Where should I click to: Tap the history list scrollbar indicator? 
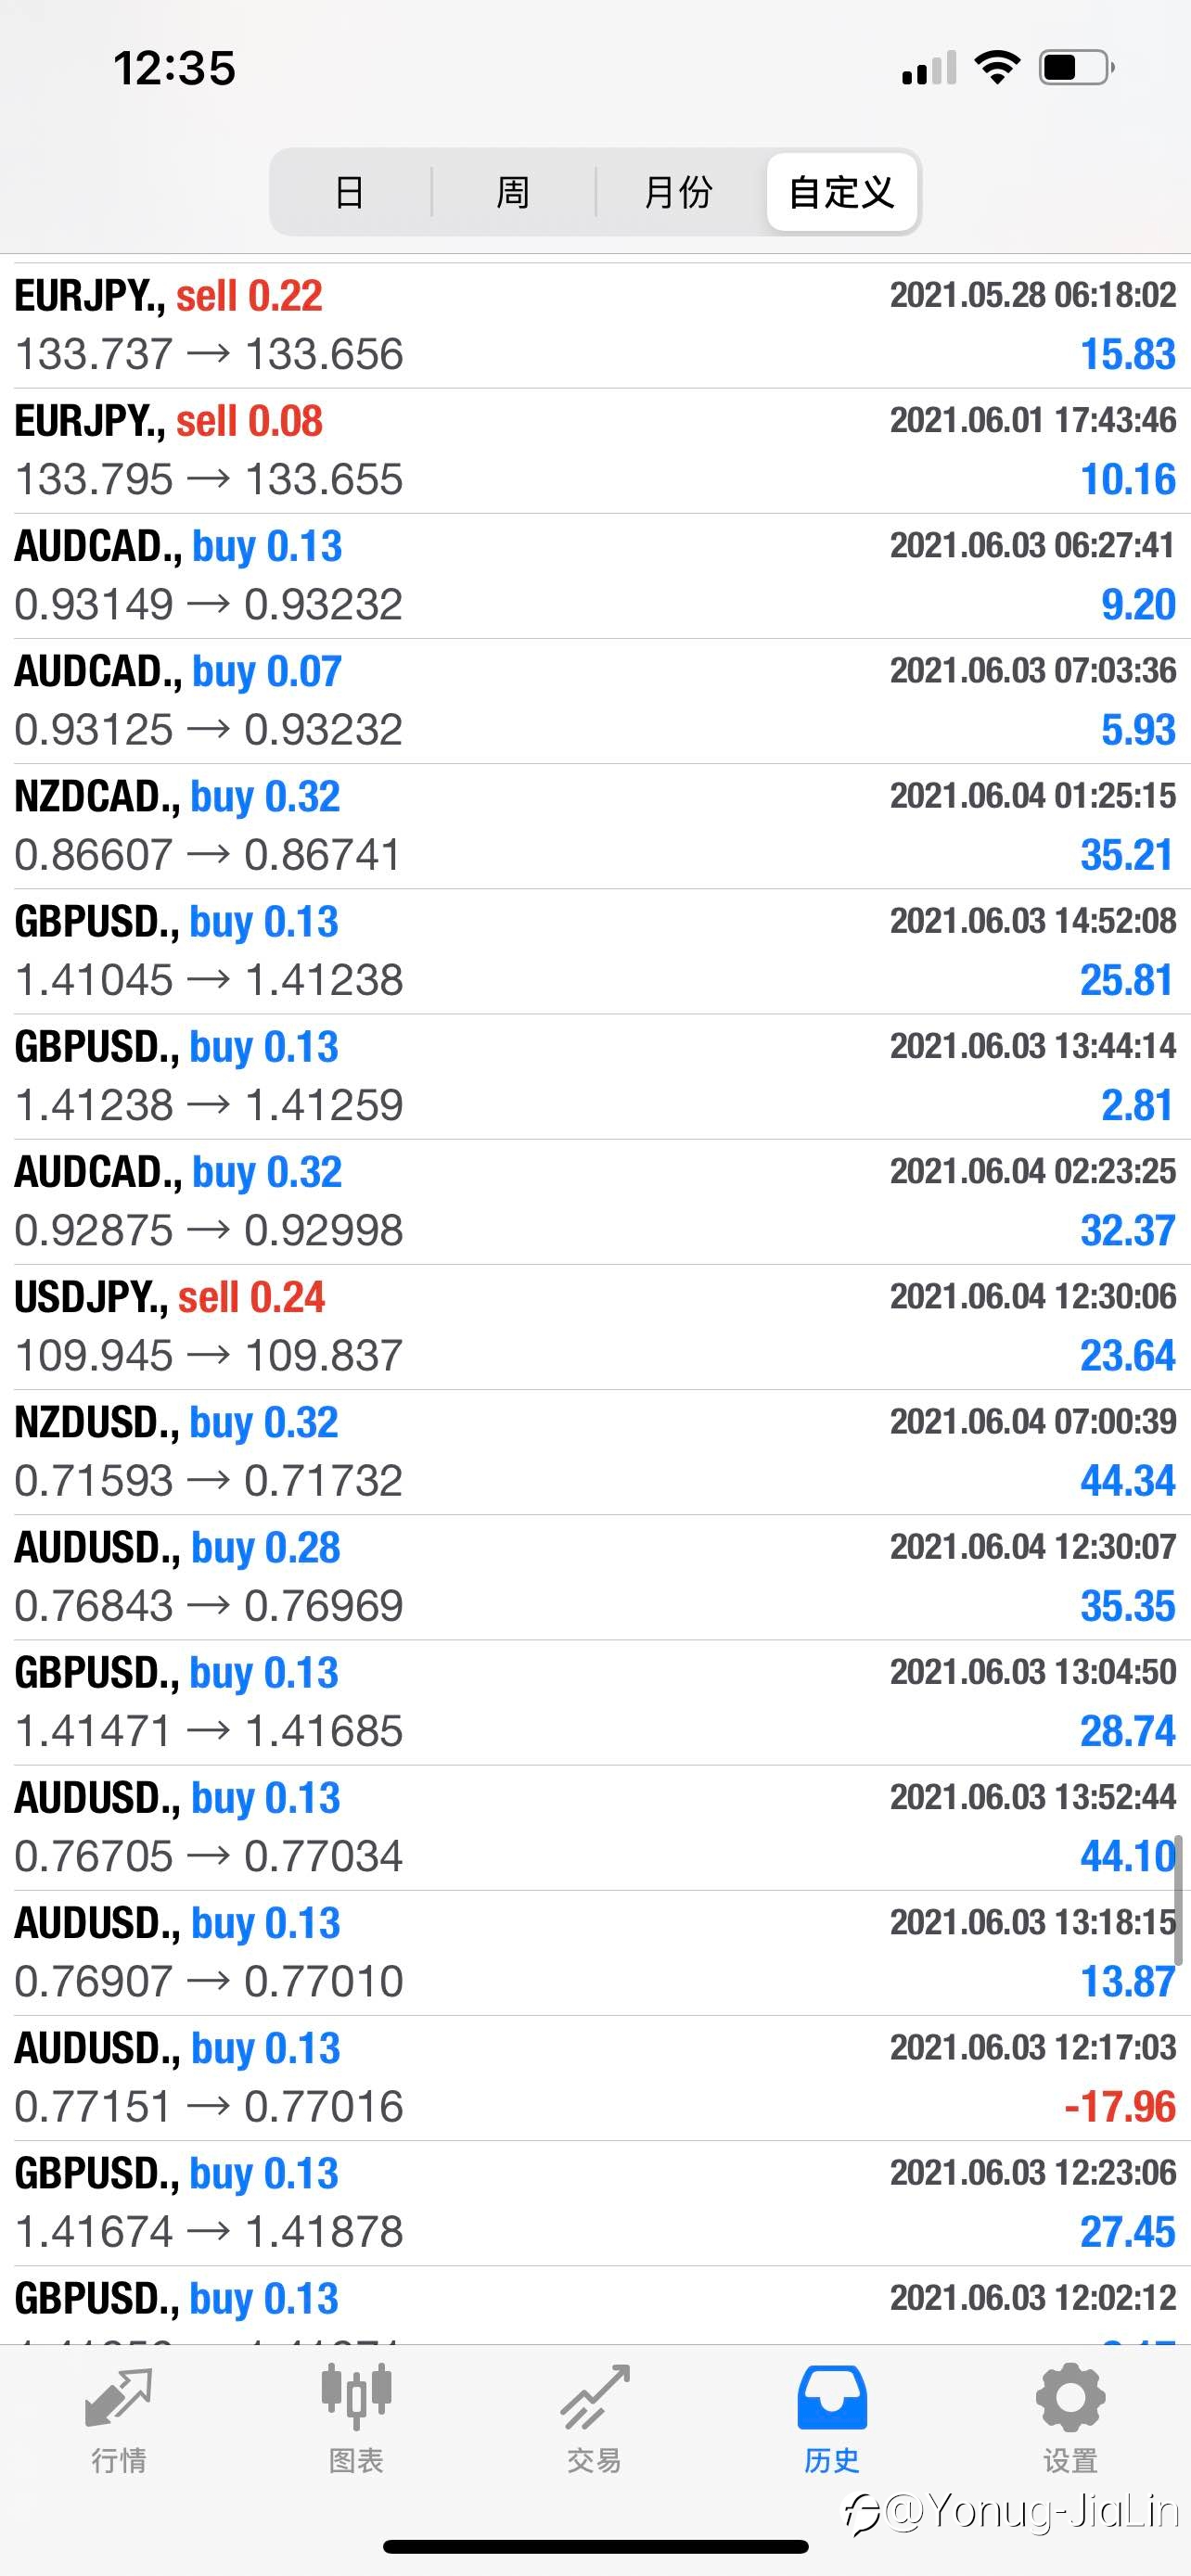pyautogui.click(x=1178, y=1899)
